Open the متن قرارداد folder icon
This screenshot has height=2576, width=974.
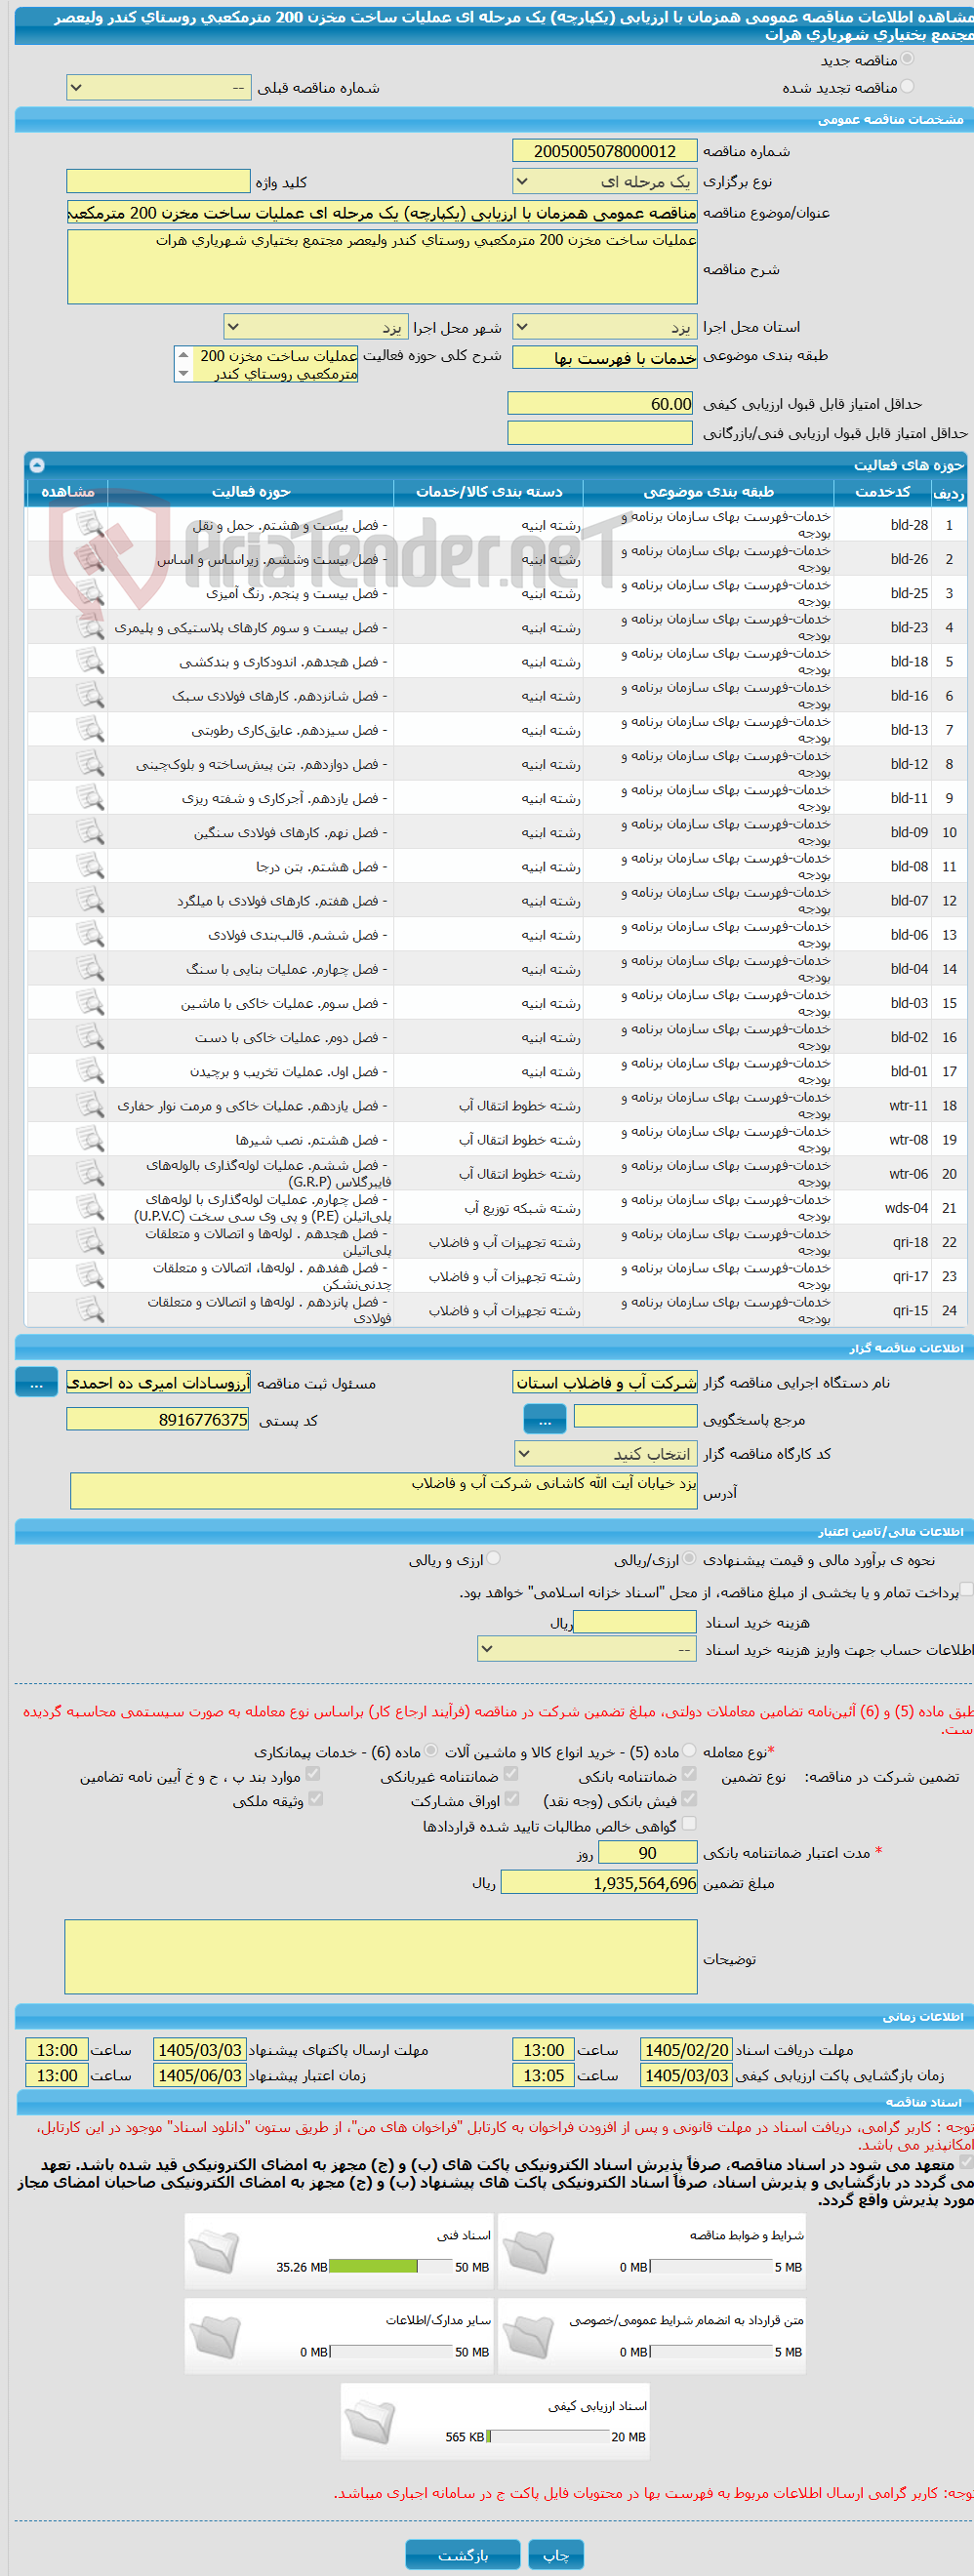click(x=528, y=2336)
